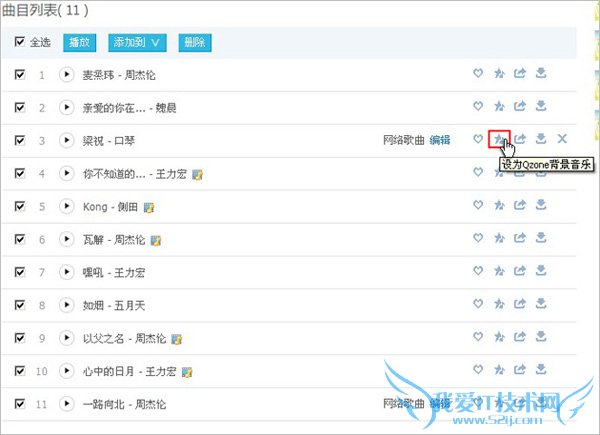The image size is (600, 435).
Task: Uncheck the 全选 select-all checkbox
Action: pos(20,41)
